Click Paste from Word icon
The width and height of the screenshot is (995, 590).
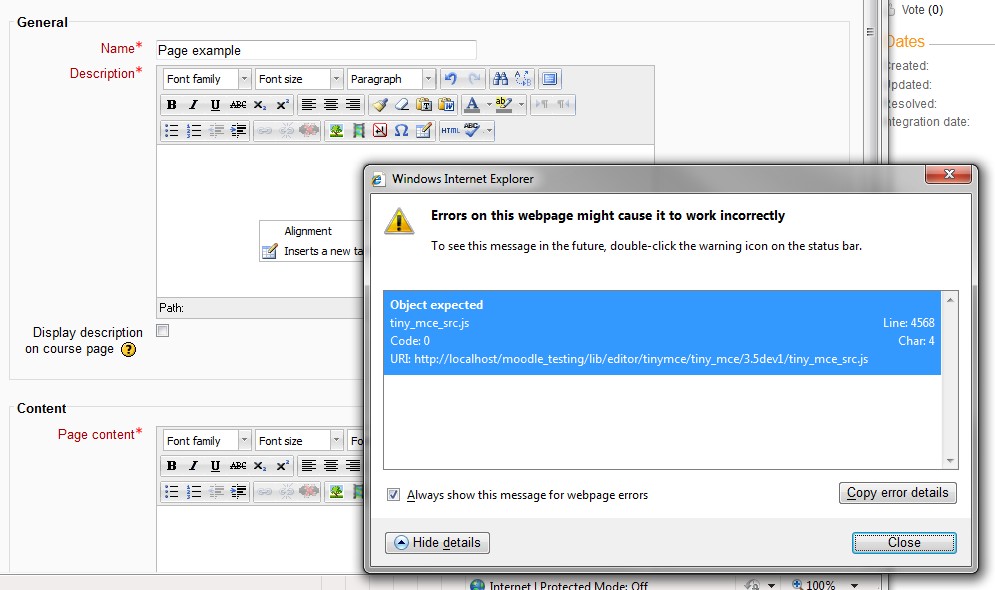click(446, 105)
